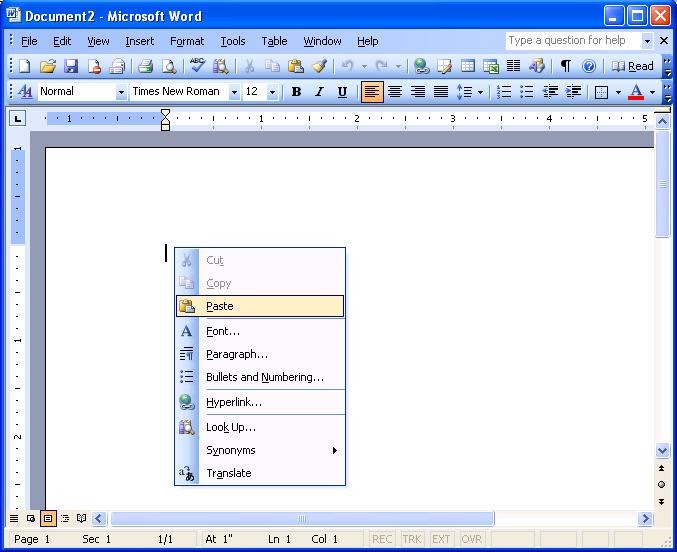This screenshot has height=552, width=677.
Task: Open Styles and Formatting pane
Action: coord(25,92)
